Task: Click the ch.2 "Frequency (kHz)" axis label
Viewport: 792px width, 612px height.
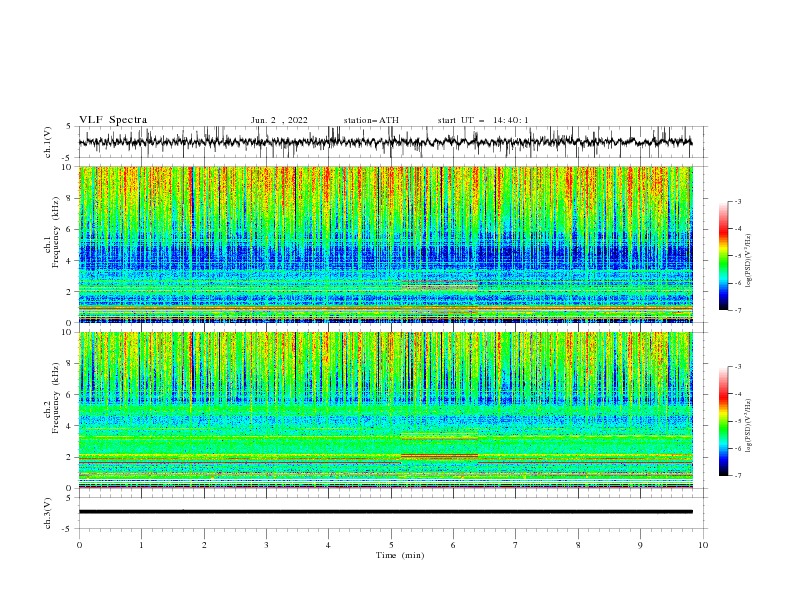Action: point(55,398)
